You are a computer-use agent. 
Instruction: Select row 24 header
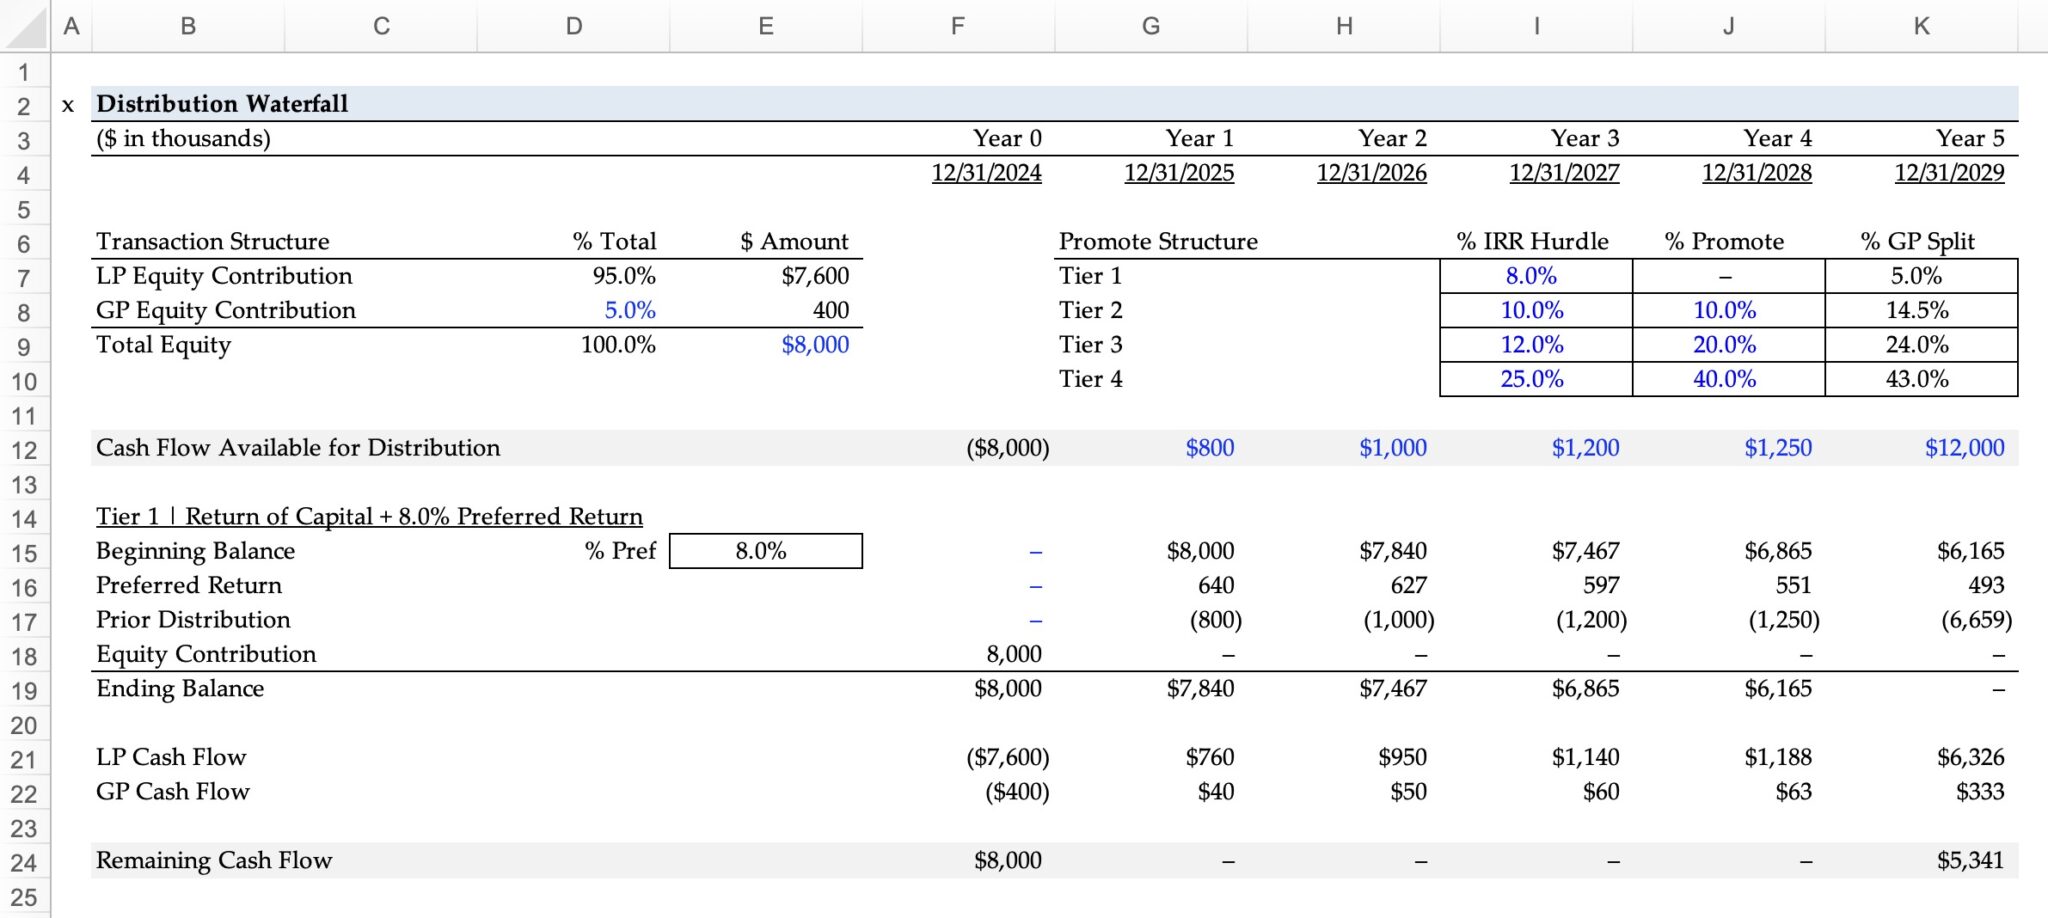click(24, 862)
